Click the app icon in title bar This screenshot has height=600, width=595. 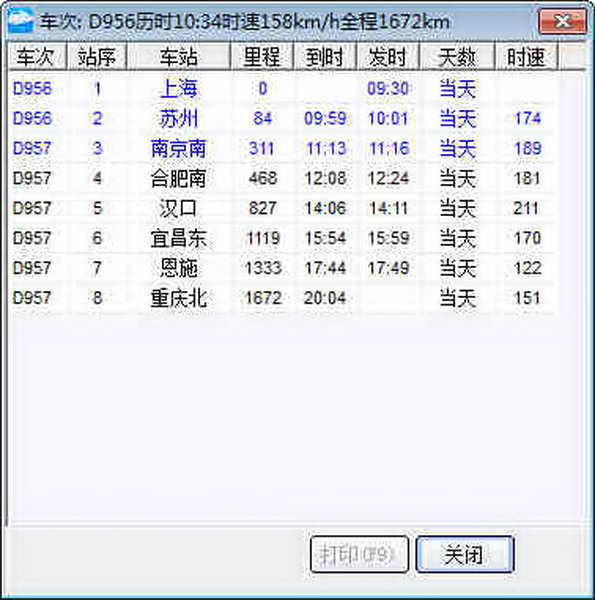(21, 21)
